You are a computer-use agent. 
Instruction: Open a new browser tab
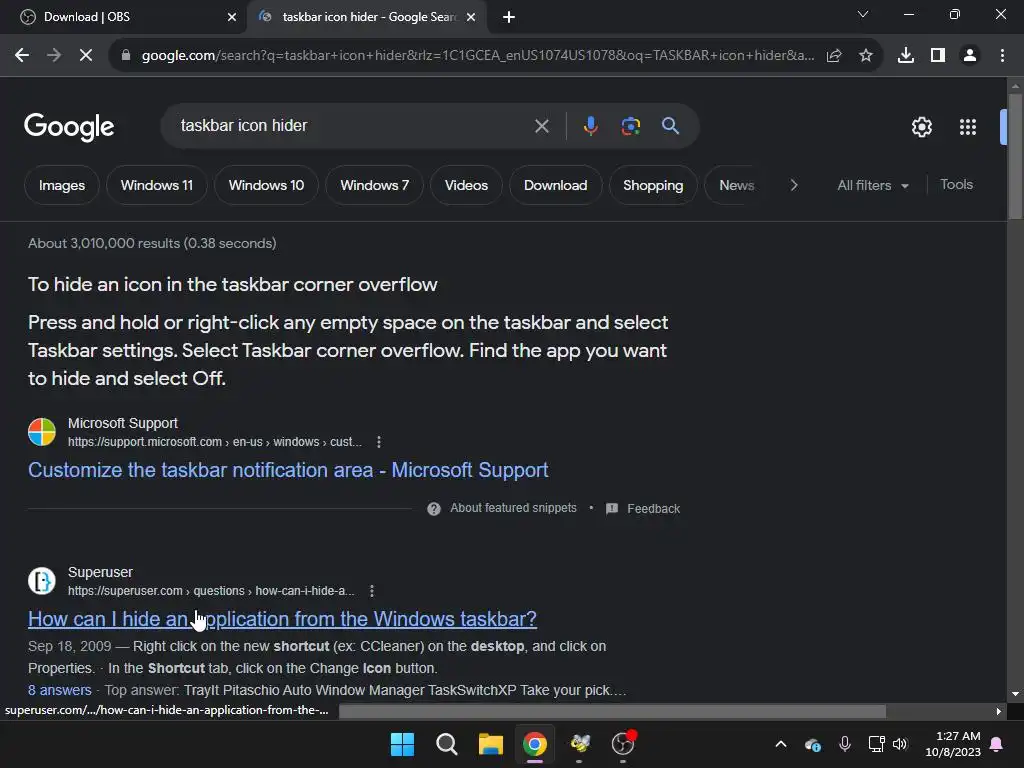click(x=509, y=17)
